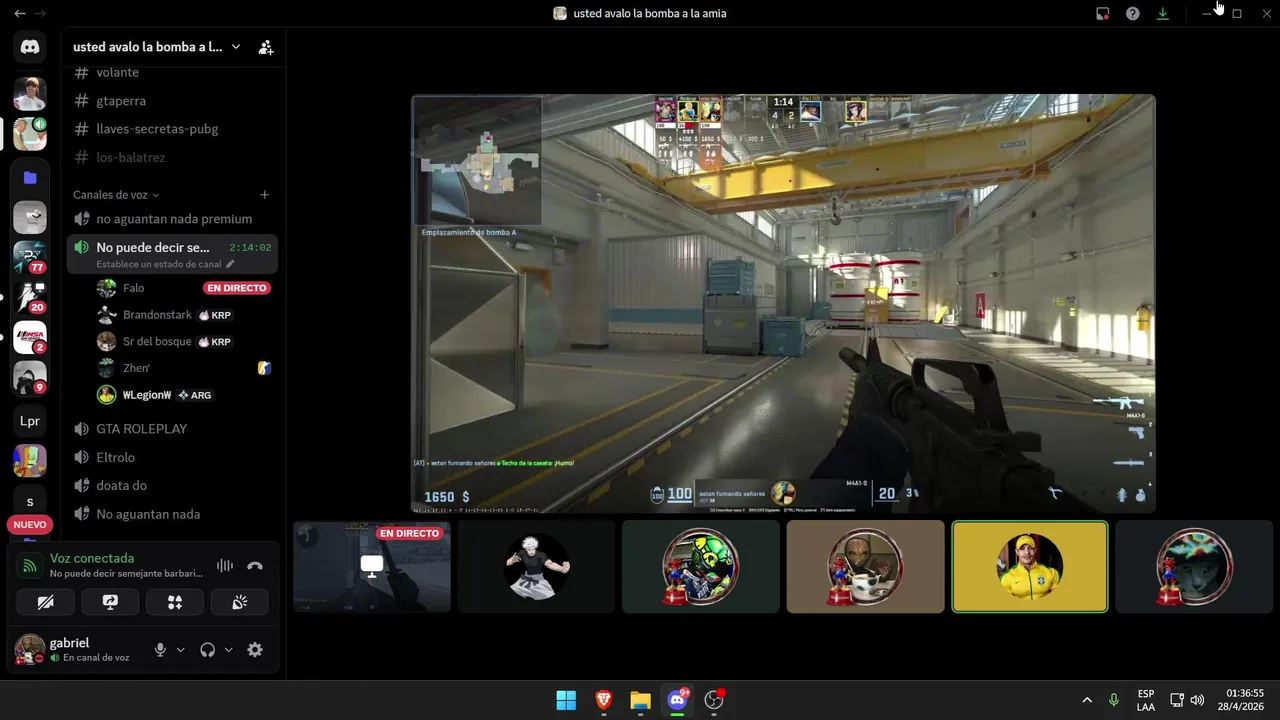
Task: Disconnect from voice with hang-up icon
Action: click(255, 566)
